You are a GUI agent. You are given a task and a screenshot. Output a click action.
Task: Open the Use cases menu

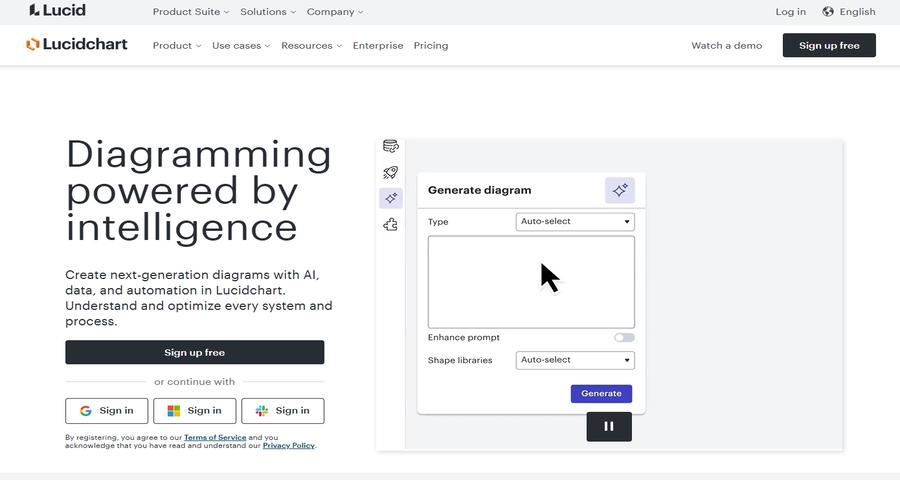[241, 46]
